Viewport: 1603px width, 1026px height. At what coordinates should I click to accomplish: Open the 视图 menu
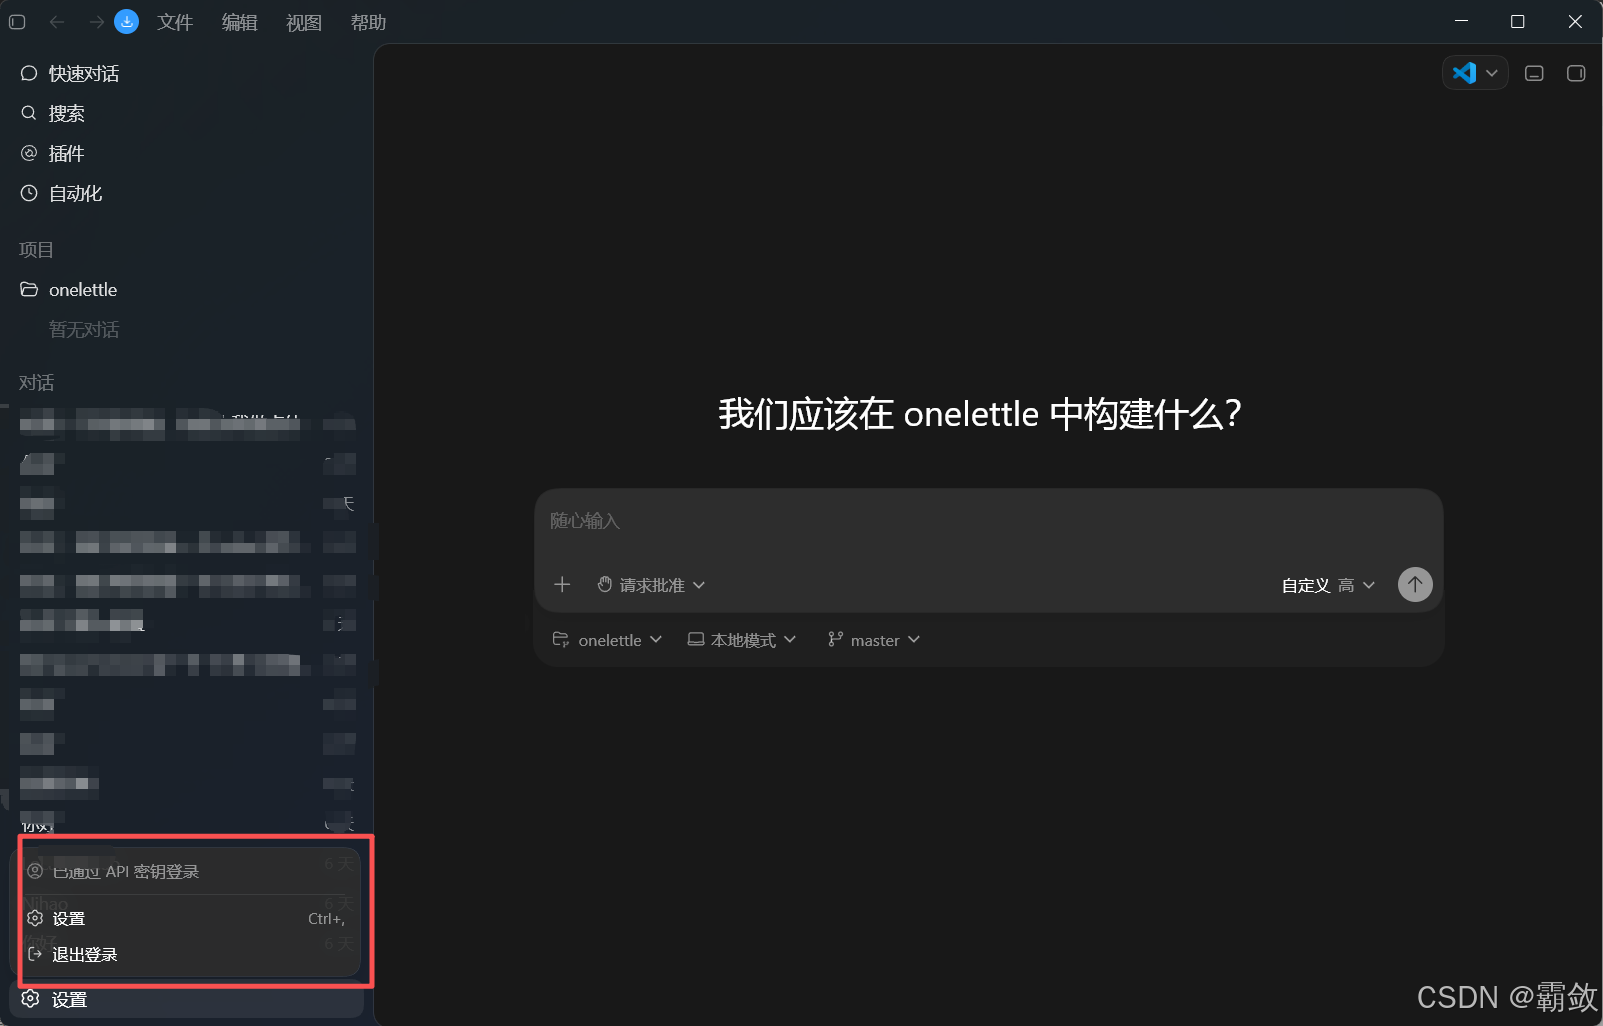tap(304, 22)
